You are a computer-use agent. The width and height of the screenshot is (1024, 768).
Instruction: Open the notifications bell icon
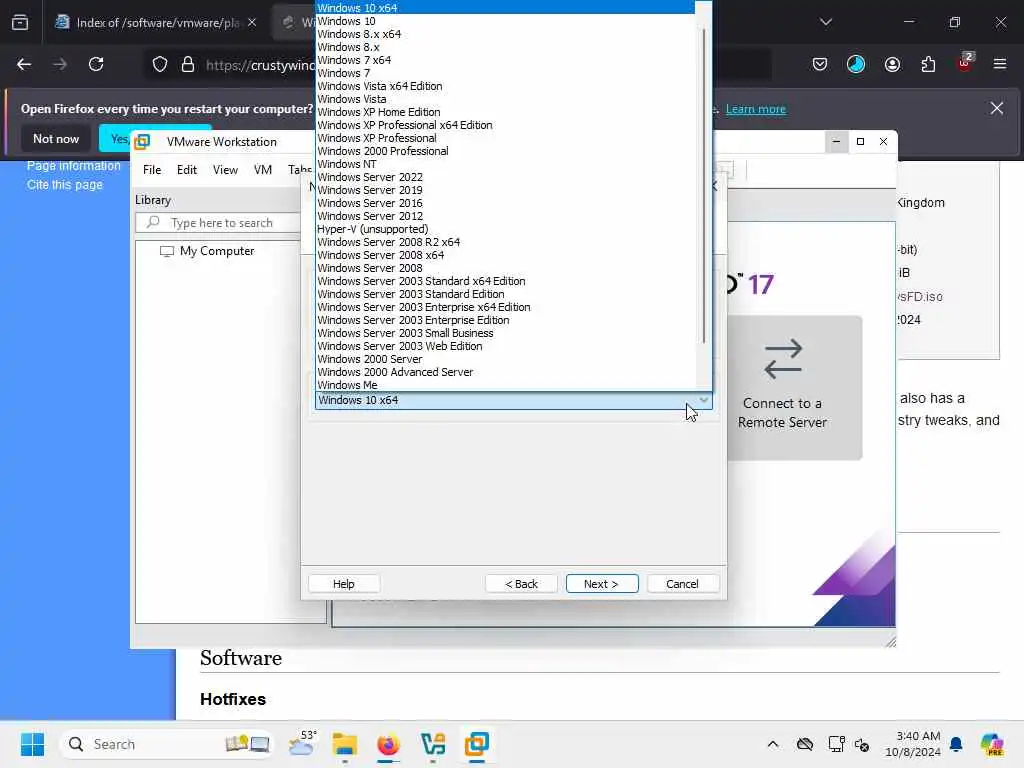tap(956, 744)
